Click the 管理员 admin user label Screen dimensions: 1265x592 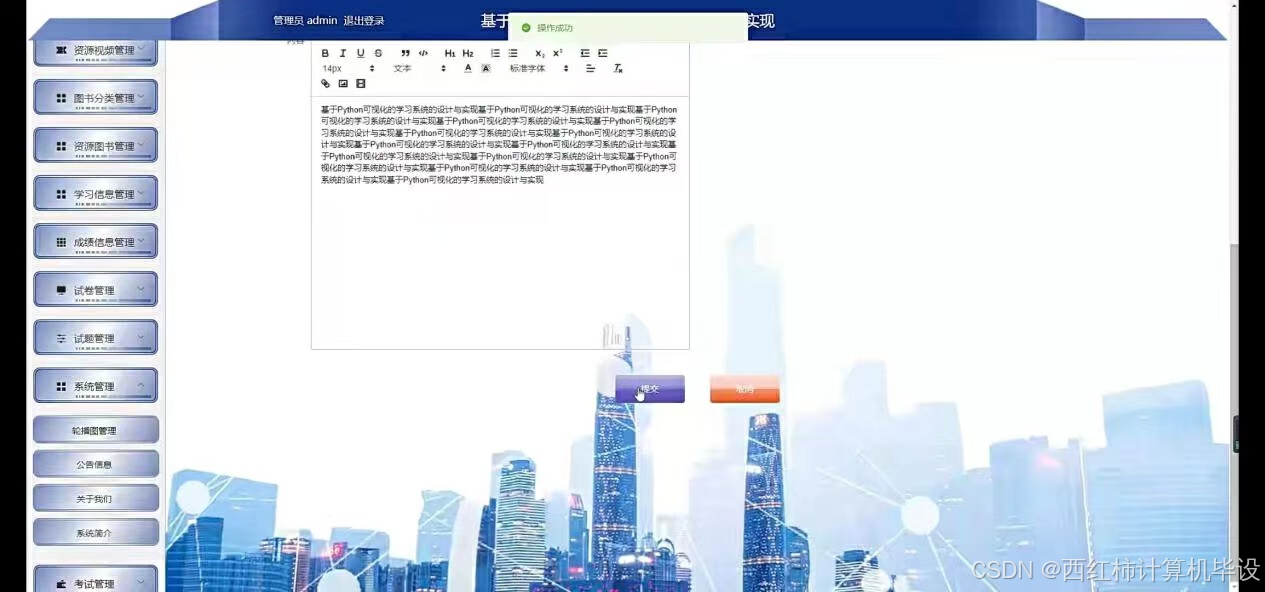coord(305,21)
